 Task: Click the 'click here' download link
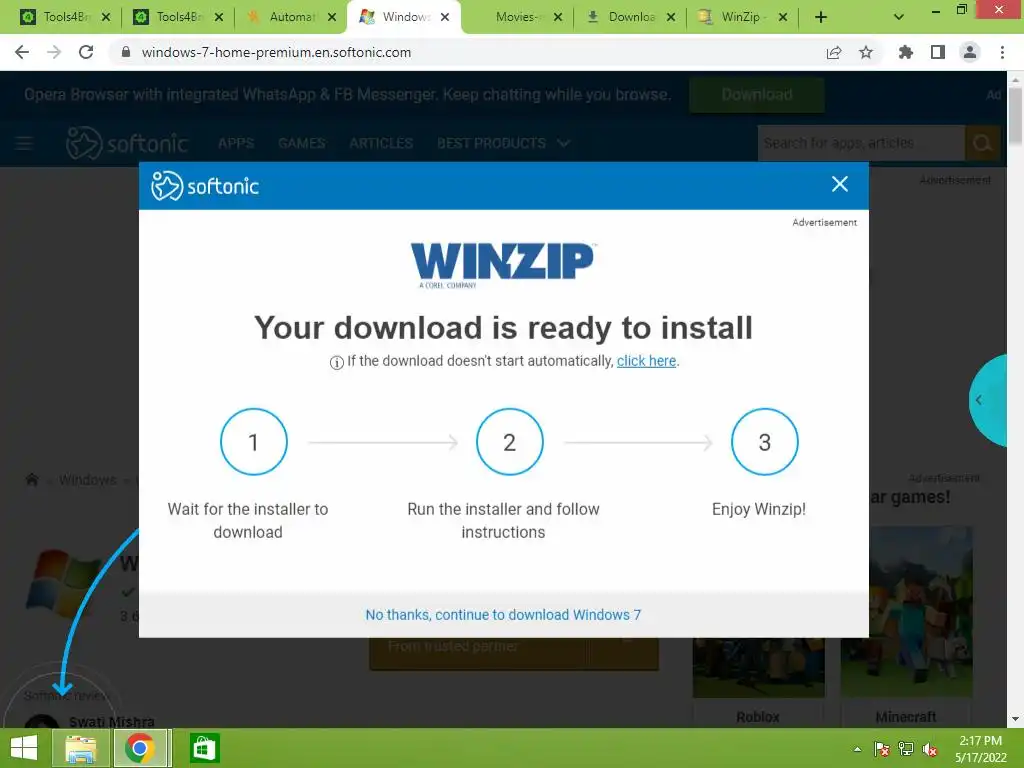pos(646,361)
